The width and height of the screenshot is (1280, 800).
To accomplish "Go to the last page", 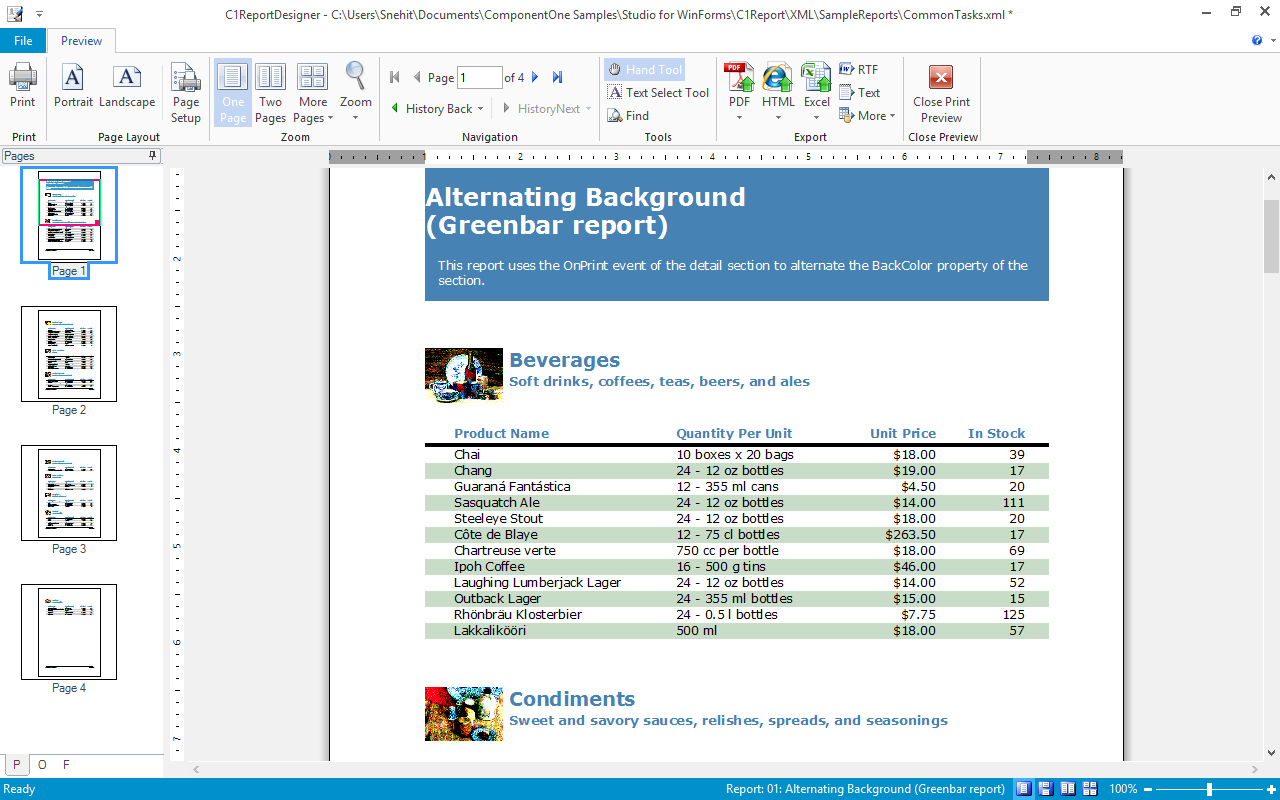I will click(558, 77).
